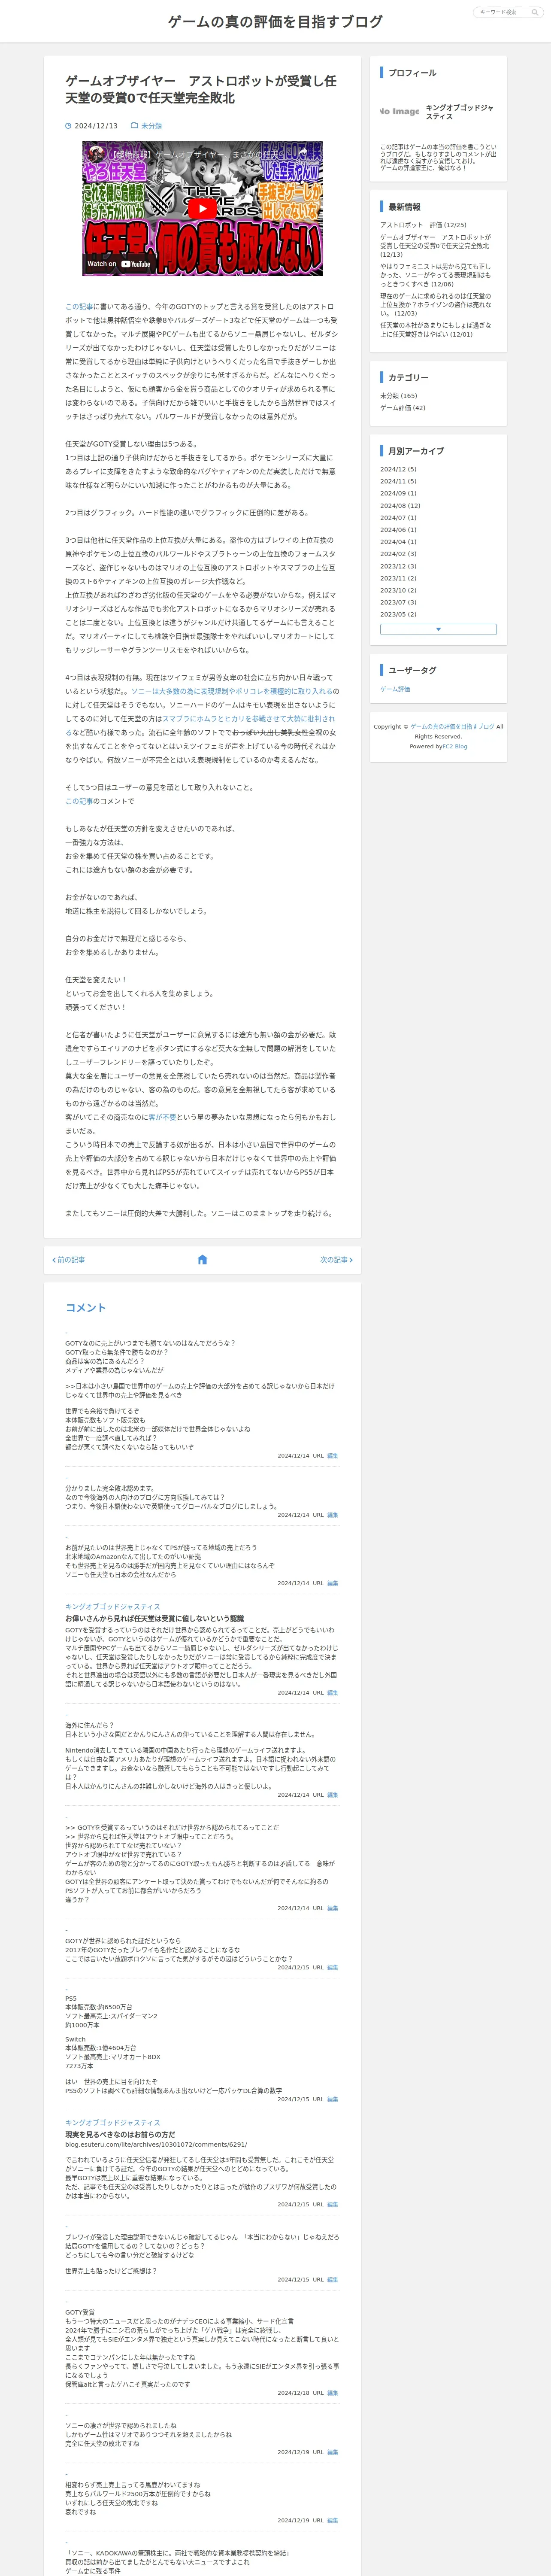Play the embedded YouTube video
Screen dimensions: 551x2576
[x=202, y=208]
